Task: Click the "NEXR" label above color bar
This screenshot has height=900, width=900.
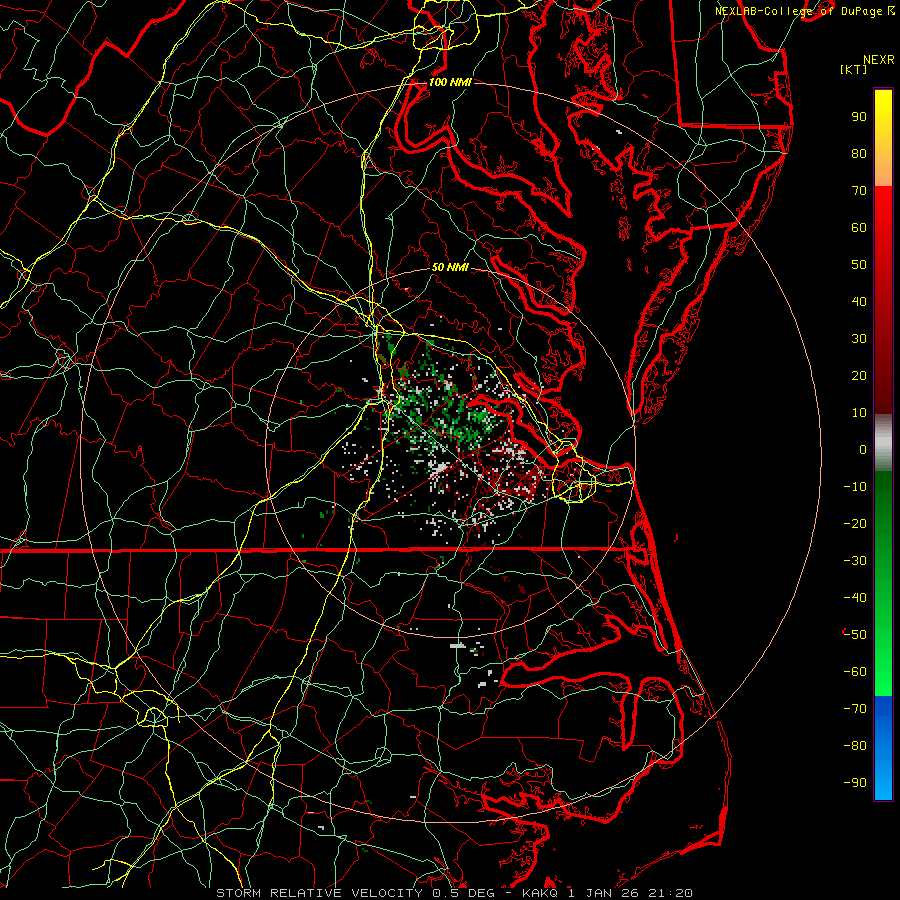Action: [x=879, y=60]
